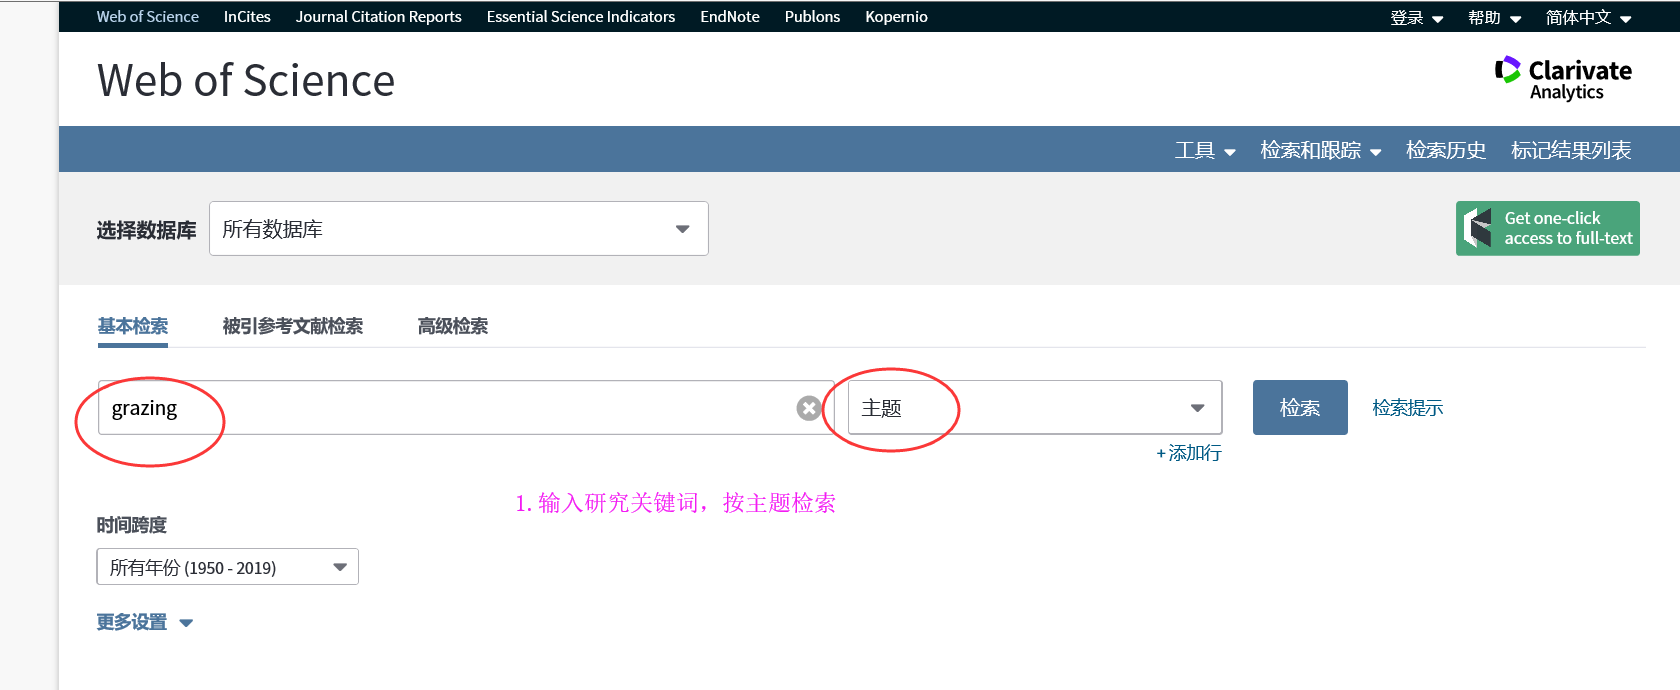Screen dimensions: 1680x690
Task: Open the 检索提示 link
Action: (x=1407, y=408)
